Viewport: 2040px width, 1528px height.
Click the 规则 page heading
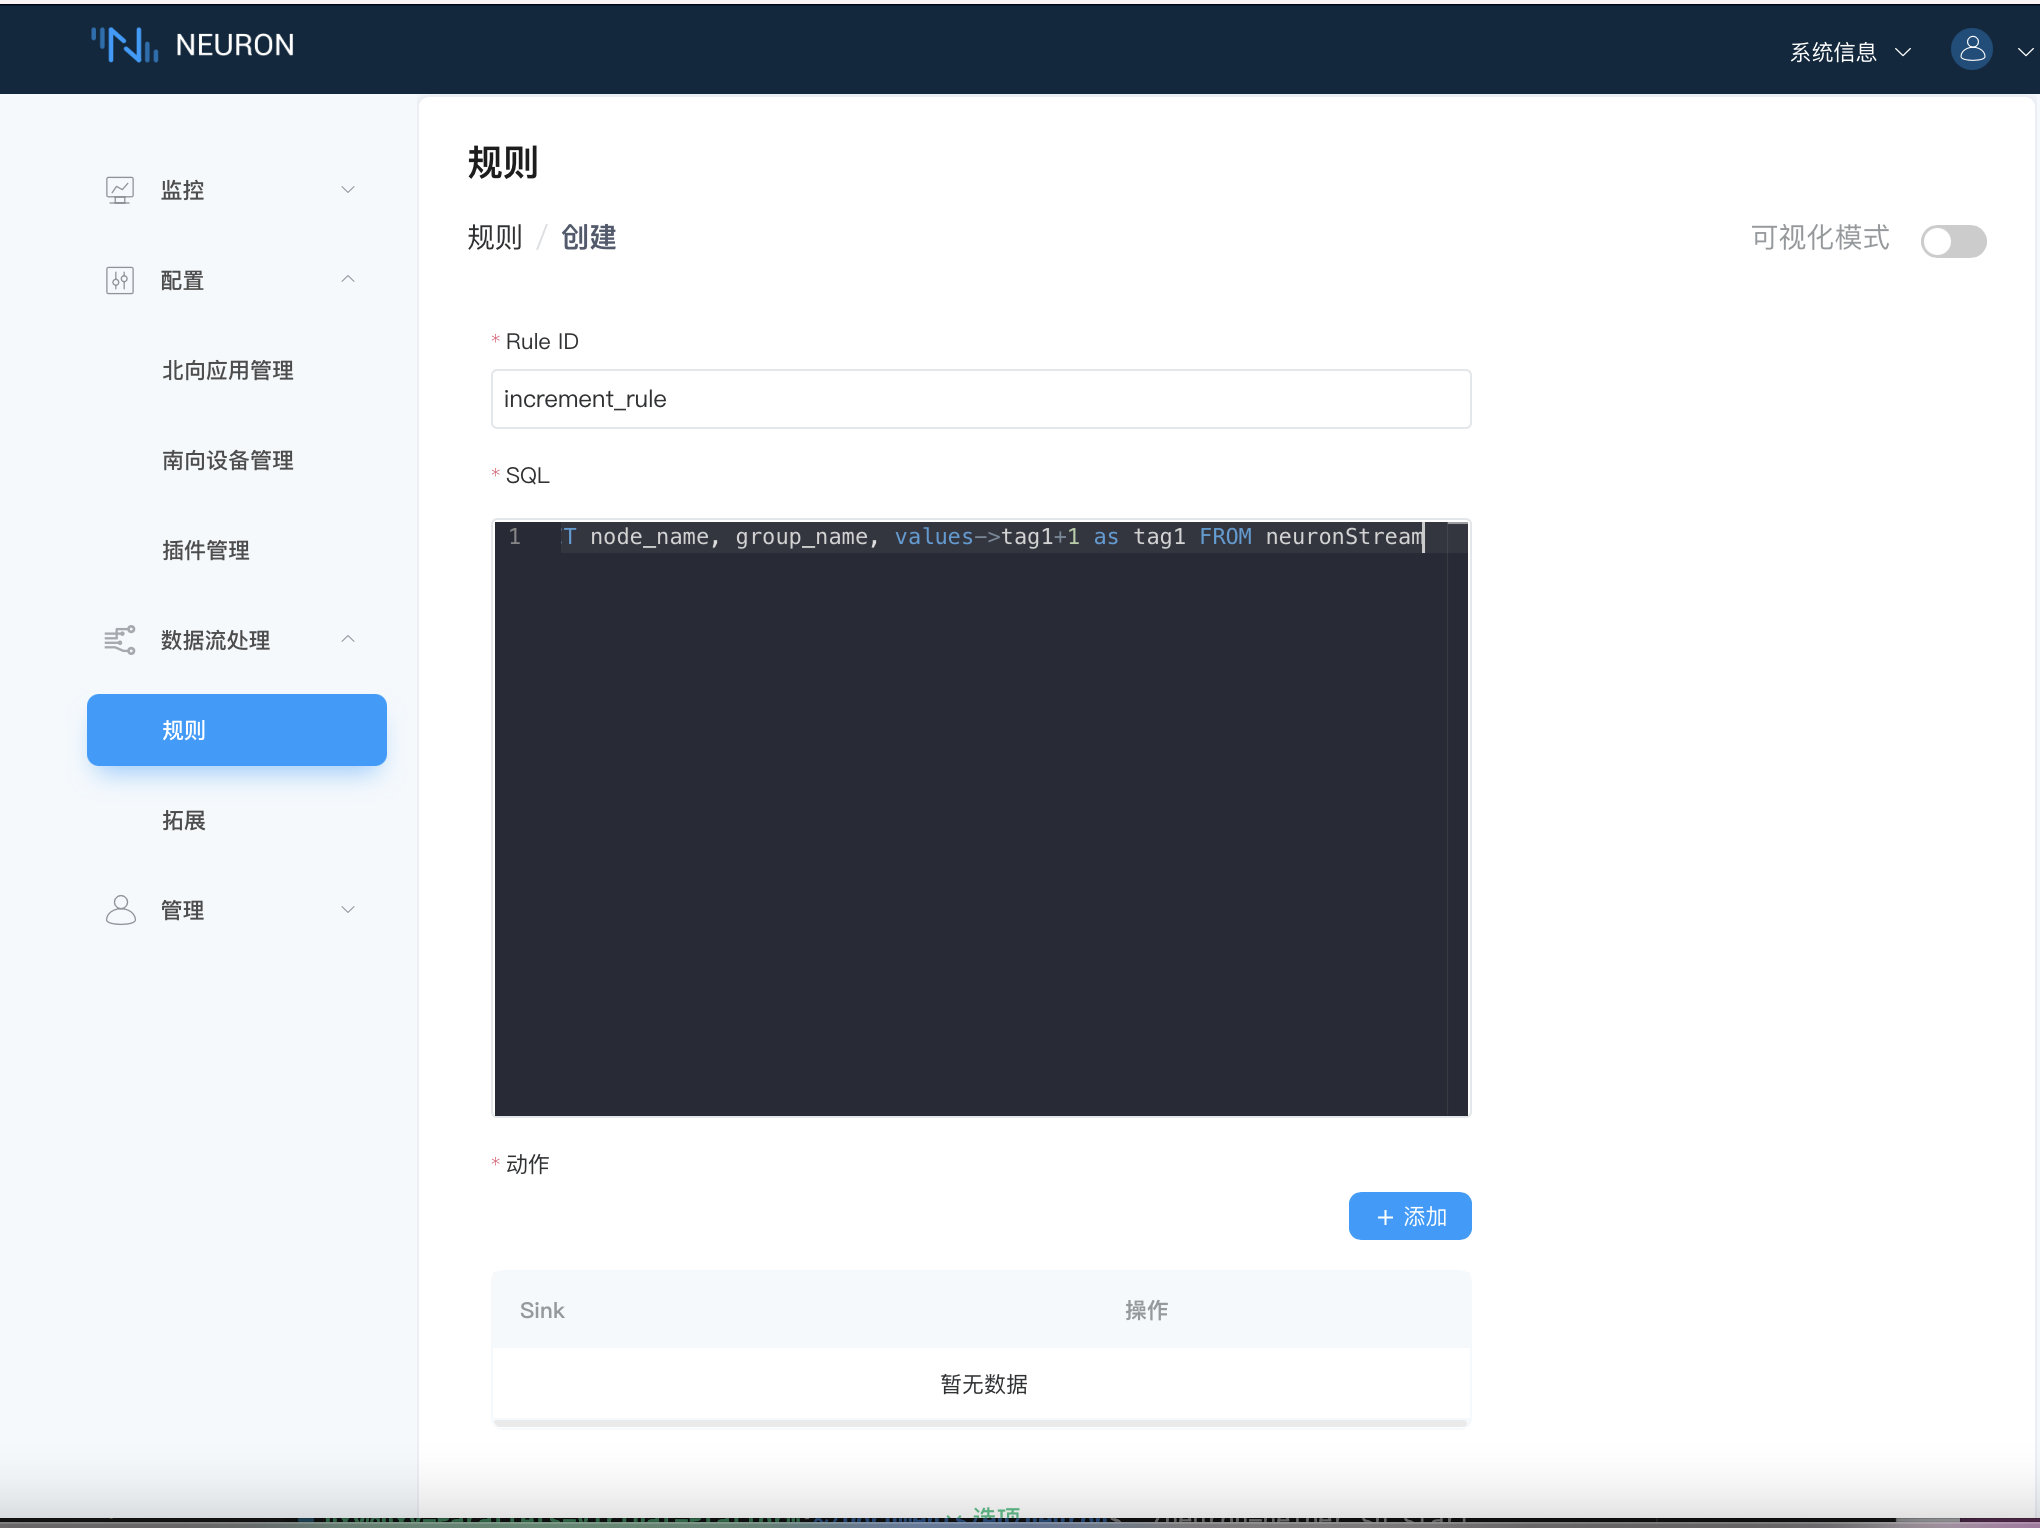(x=503, y=162)
